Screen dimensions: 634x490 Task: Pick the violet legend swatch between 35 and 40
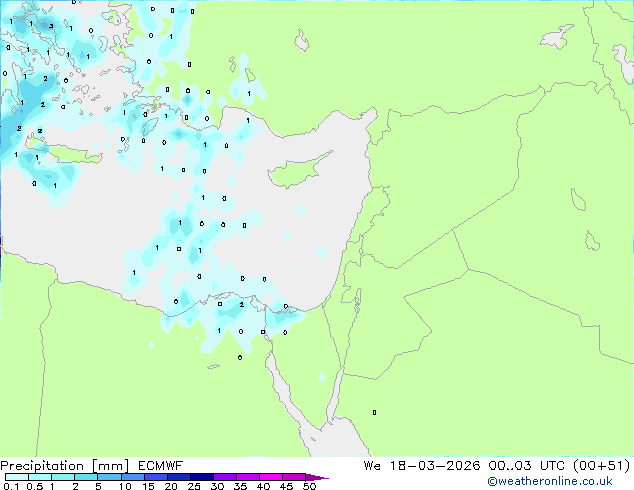(248, 477)
